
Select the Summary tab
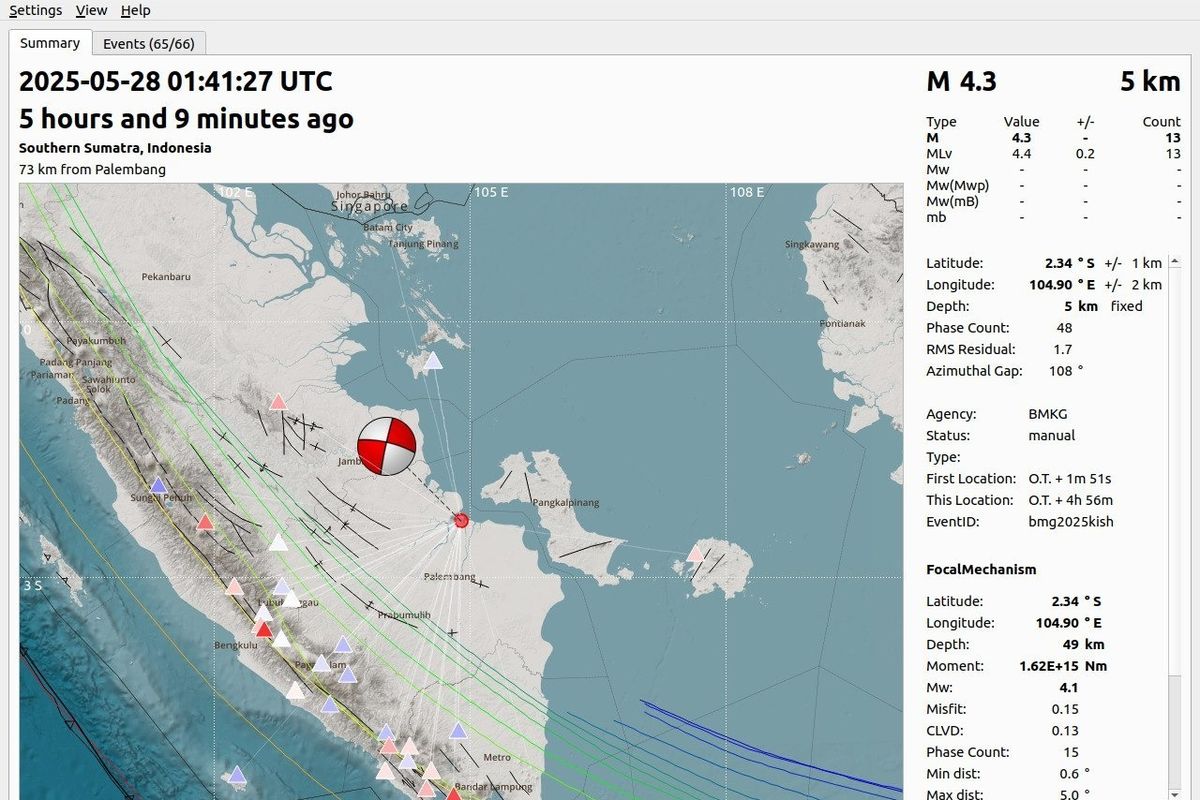50,43
